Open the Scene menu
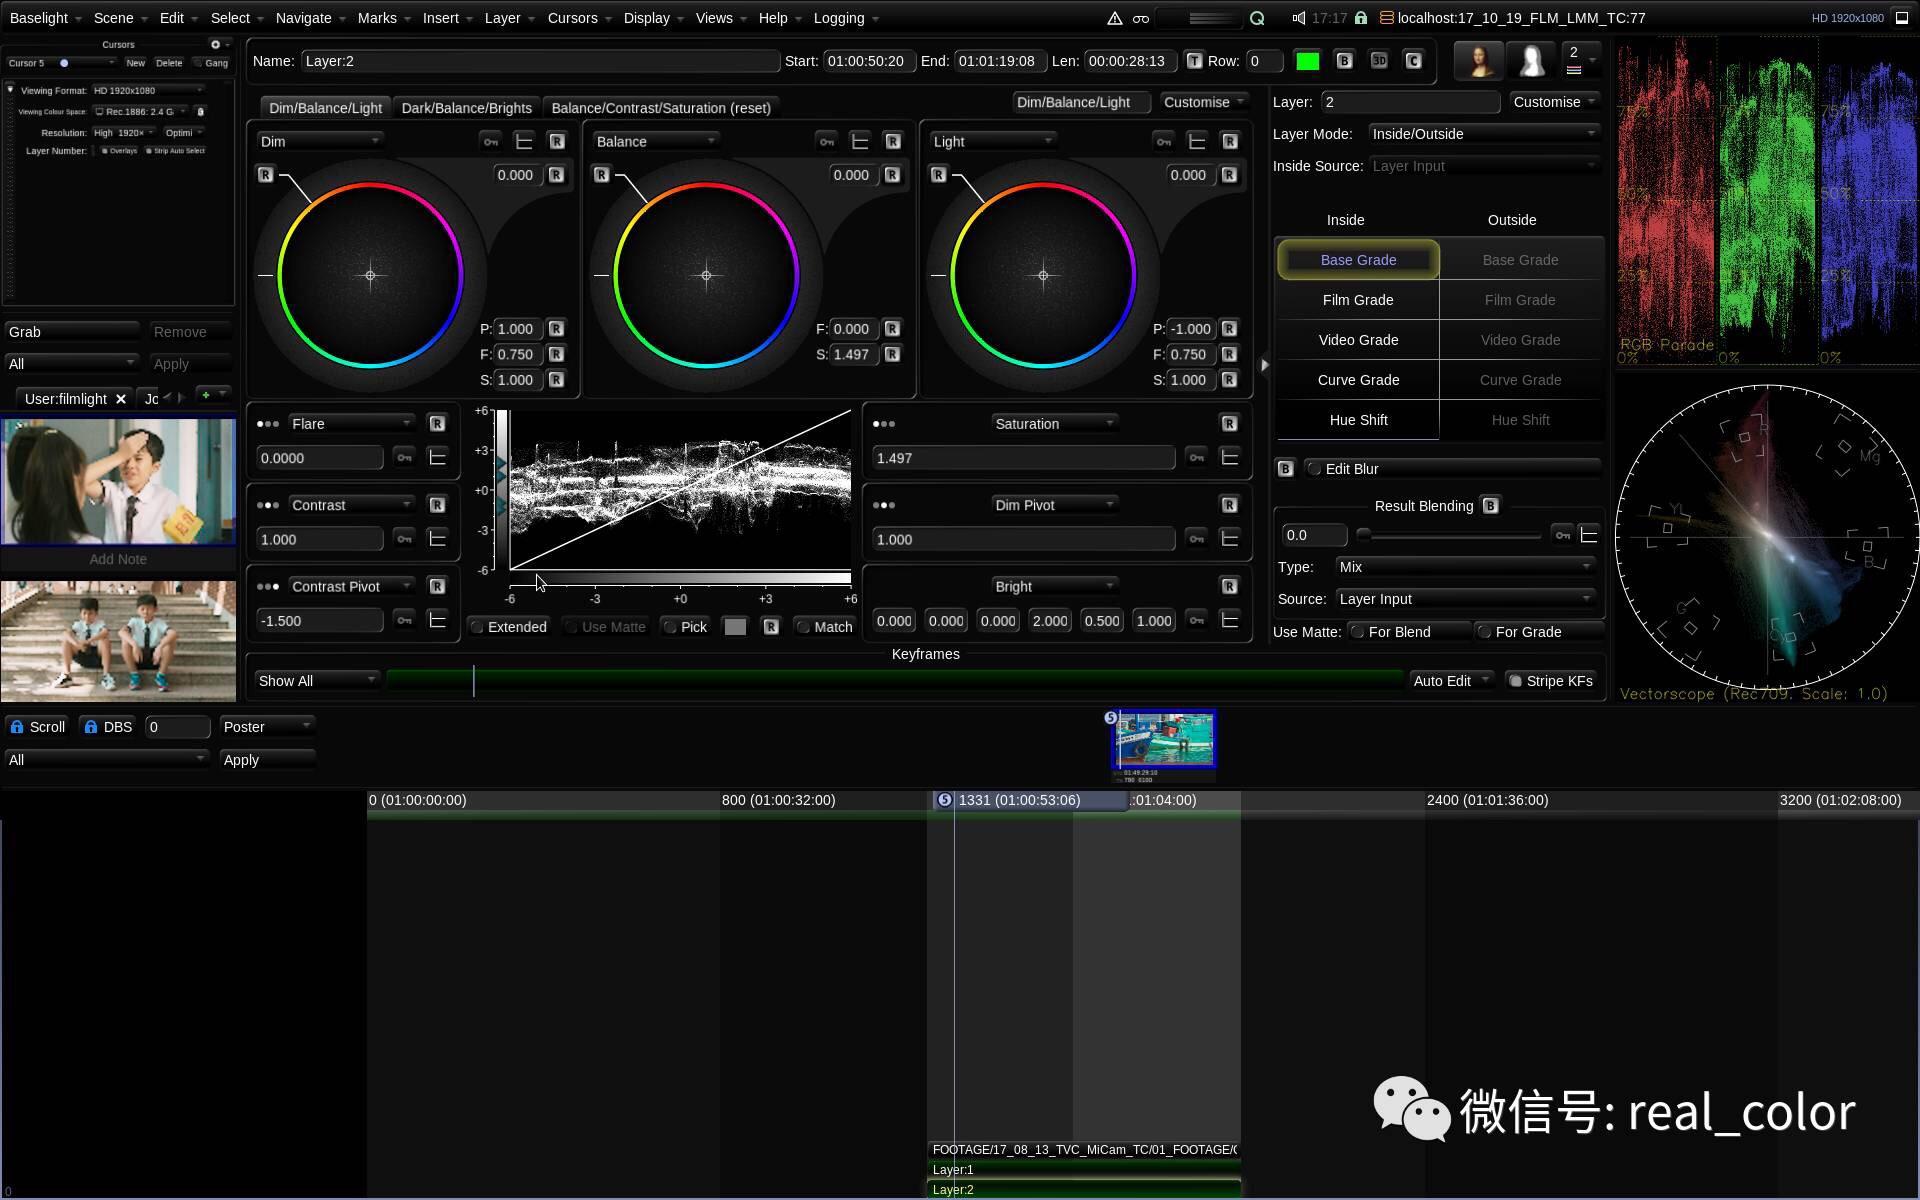Screen dimensions: 1920x1200 [x=113, y=18]
